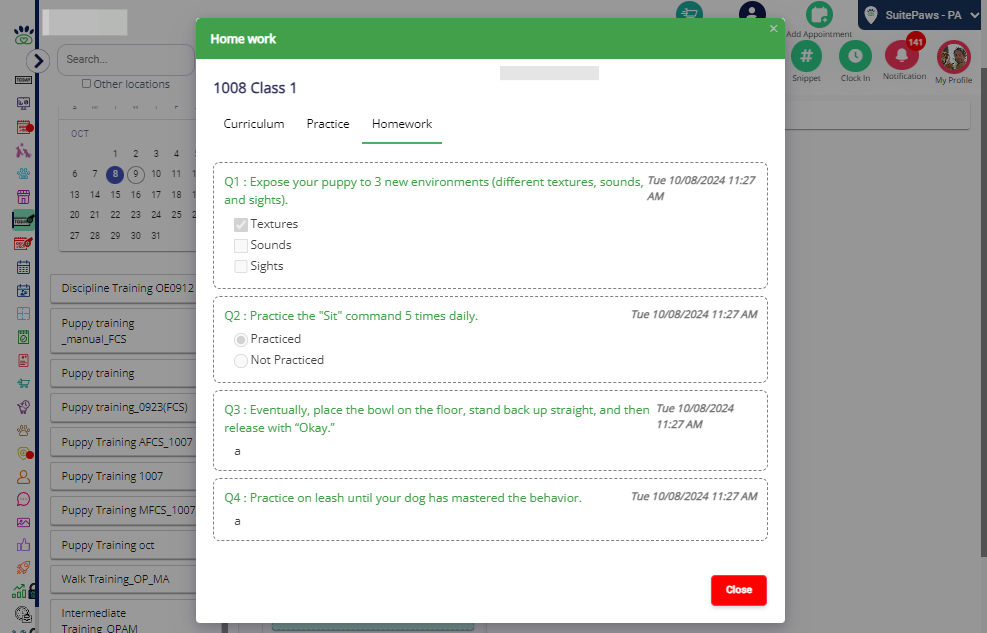This screenshot has height=633, width=987.
Task: Click the 1008 Class 1 heading
Action: (255, 88)
